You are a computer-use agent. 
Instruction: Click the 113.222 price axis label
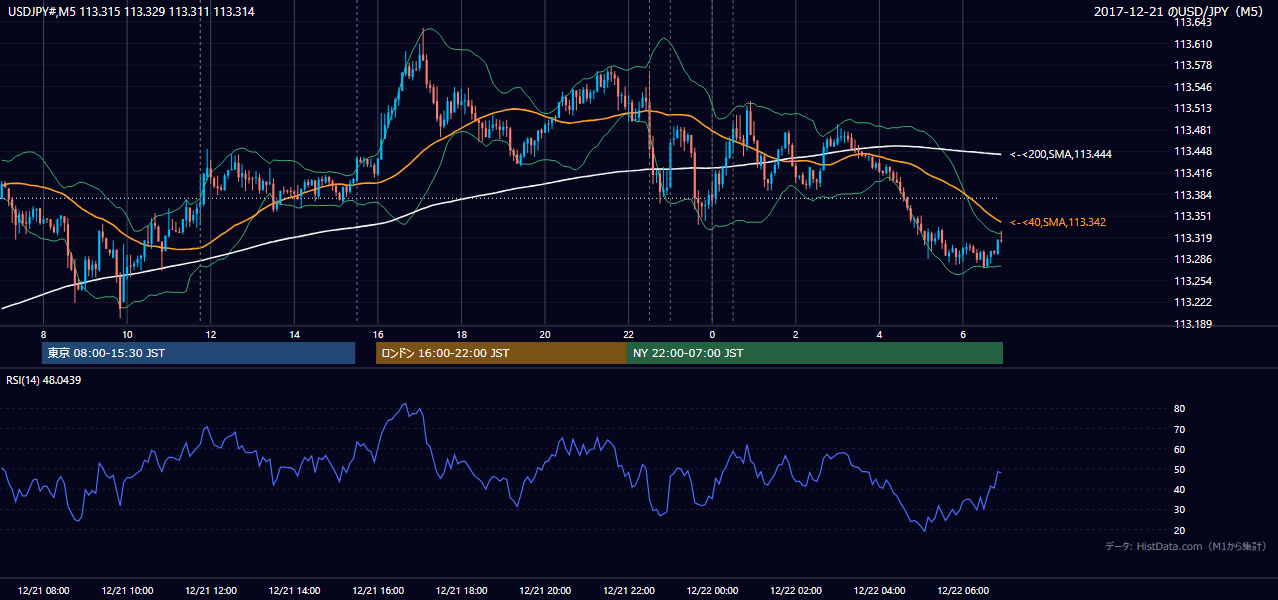click(x=1194, y=302)
